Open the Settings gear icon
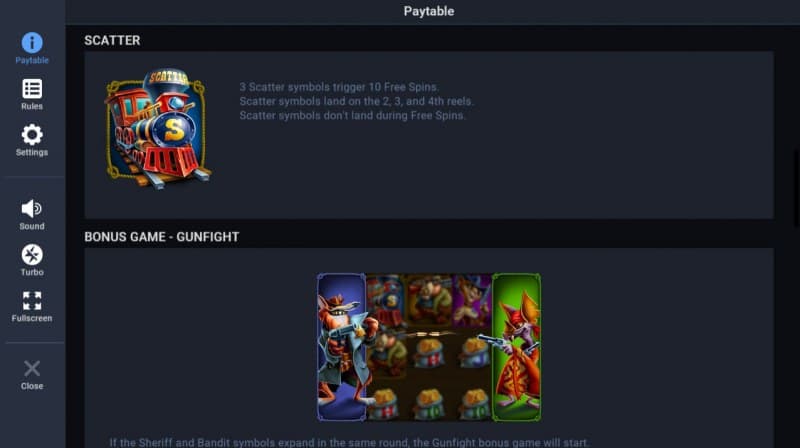800x448 pixels. pyautogui.click(x=32, y=135)
